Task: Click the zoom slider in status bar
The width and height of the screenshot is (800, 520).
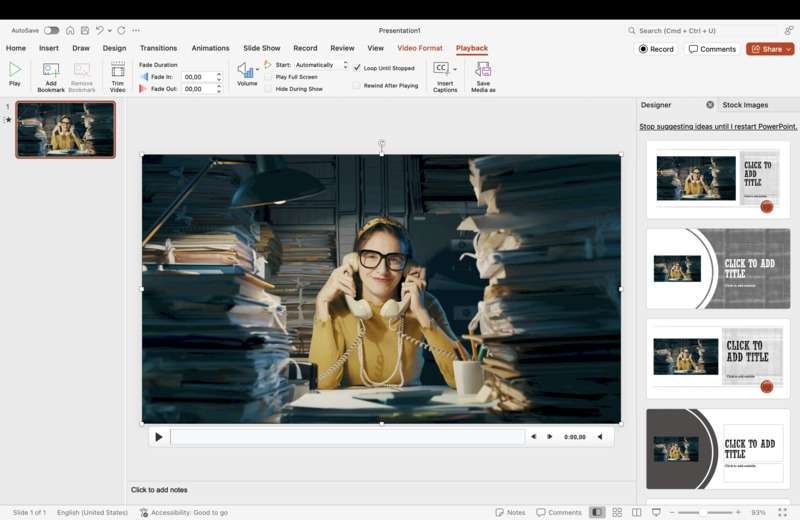Action: pyautogui.click(x=705, y=512)
